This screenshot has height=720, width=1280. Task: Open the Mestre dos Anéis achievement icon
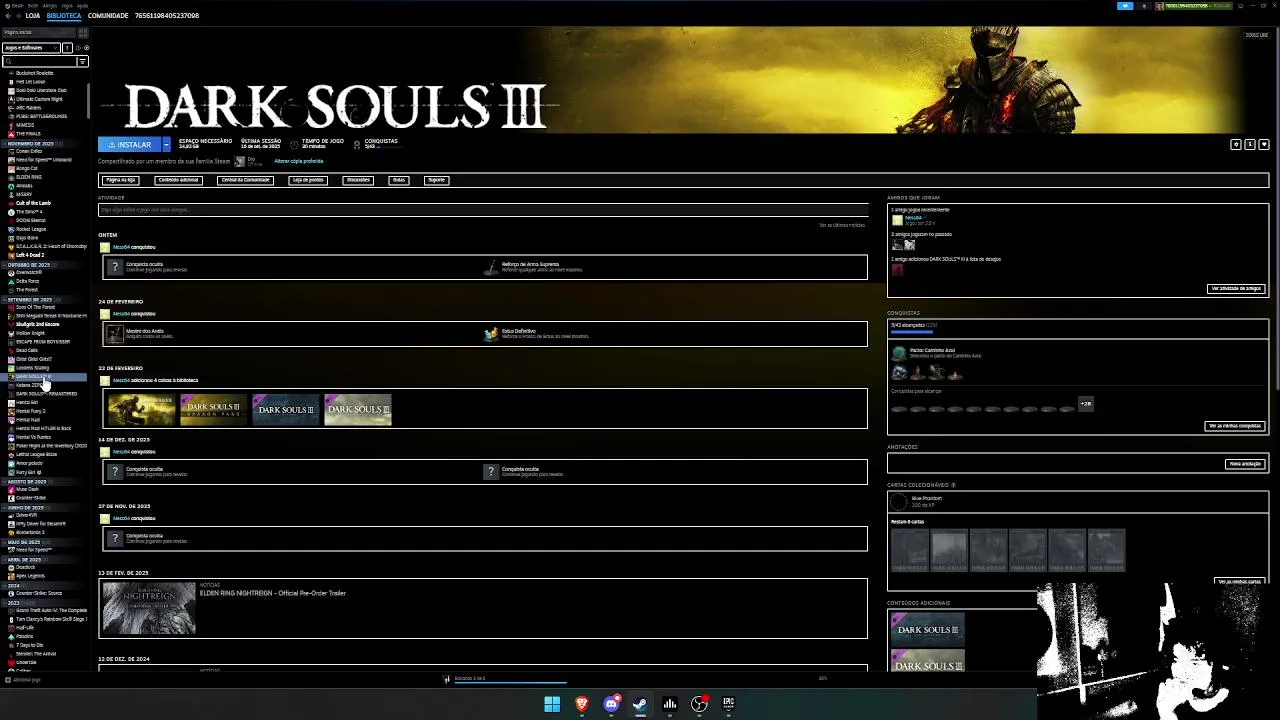[115, 334]
